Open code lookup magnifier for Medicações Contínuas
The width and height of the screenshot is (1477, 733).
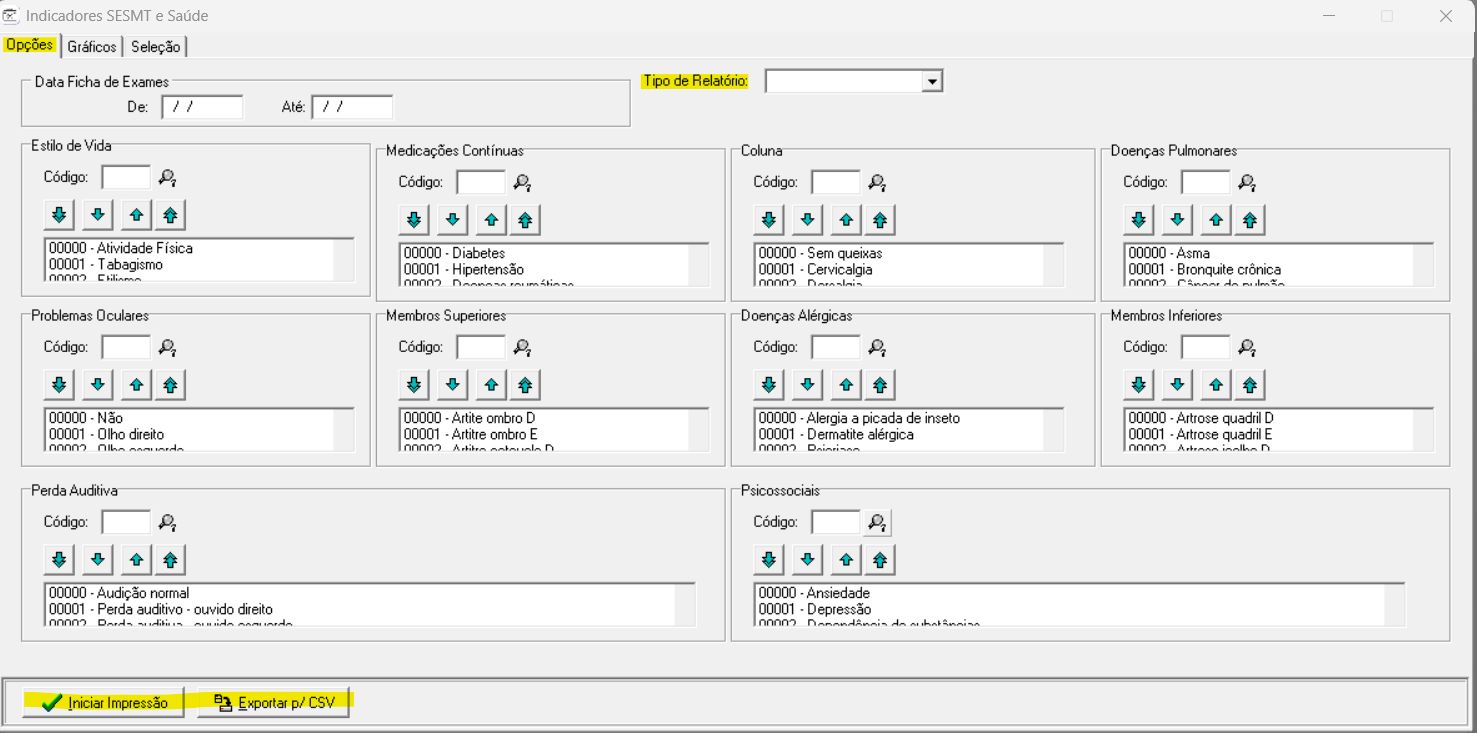(522, 182)
